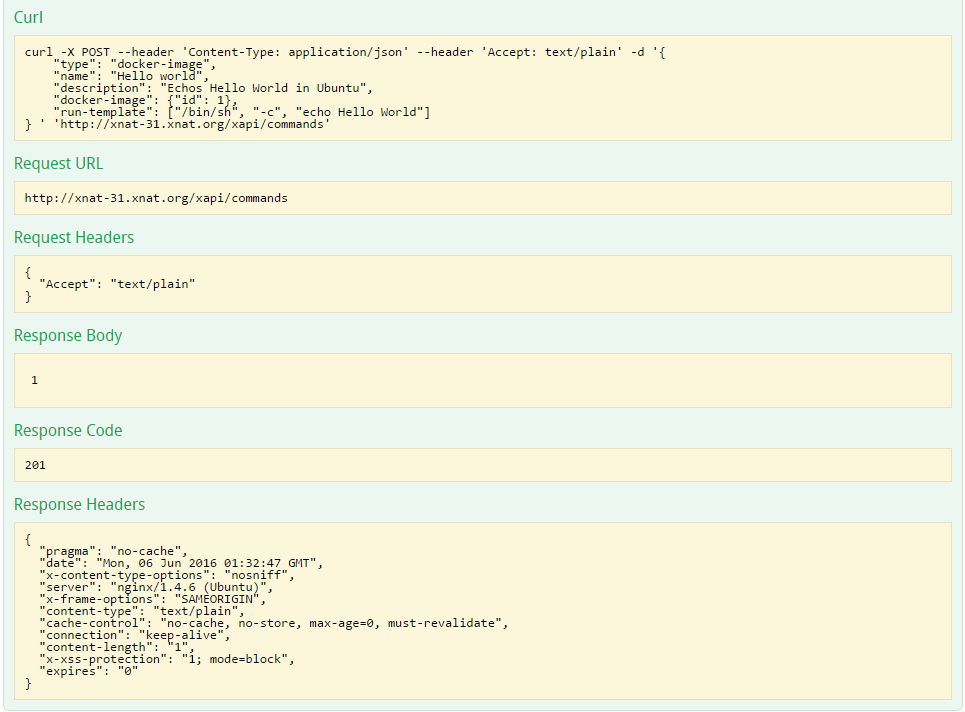The height and width of the screenshot is (712, 965).
Task: Click the "expires" response header line
Action: click(x=88, y=671)
